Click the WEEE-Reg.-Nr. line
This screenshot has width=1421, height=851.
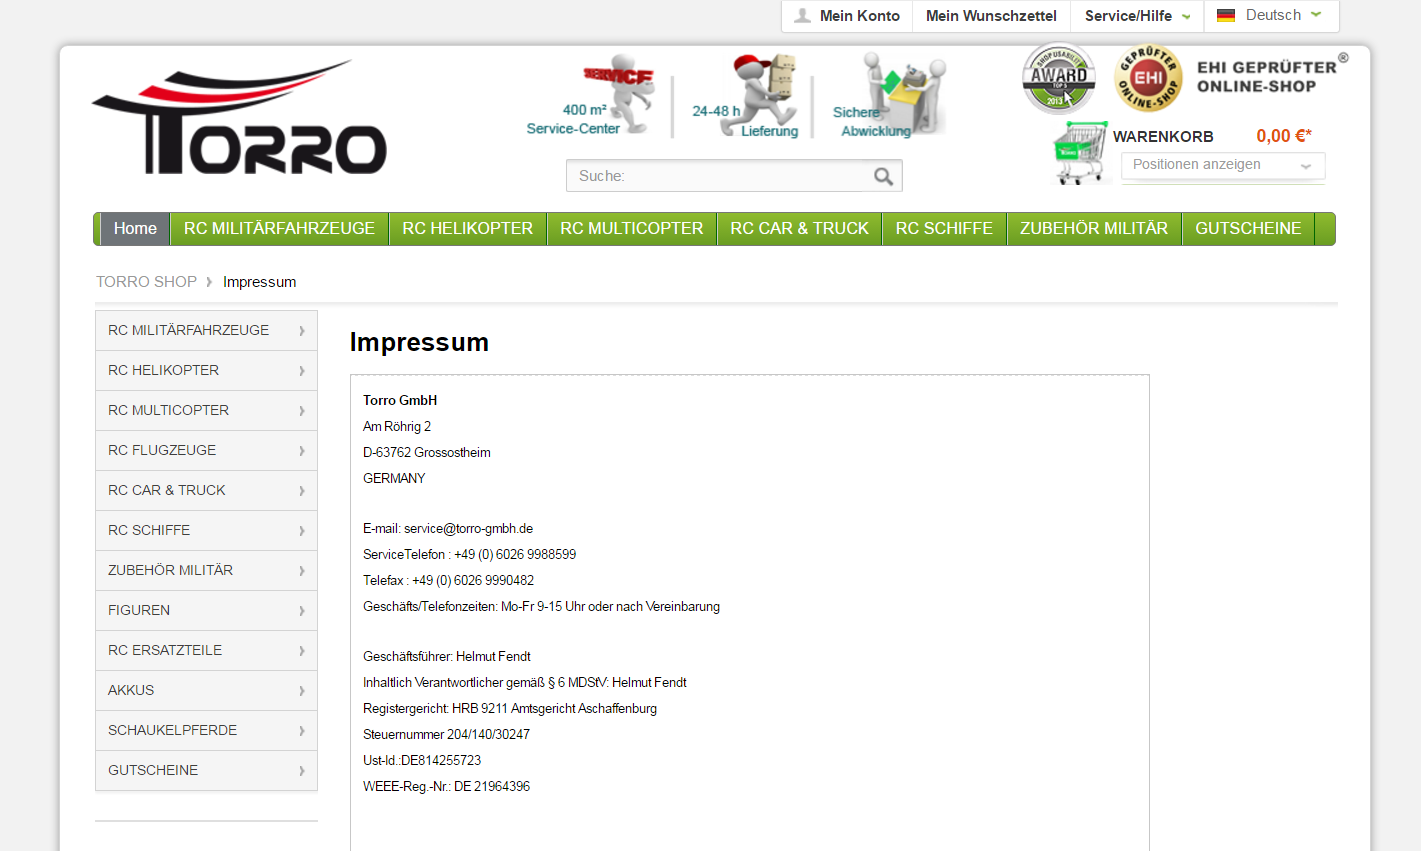pos(446,786)
